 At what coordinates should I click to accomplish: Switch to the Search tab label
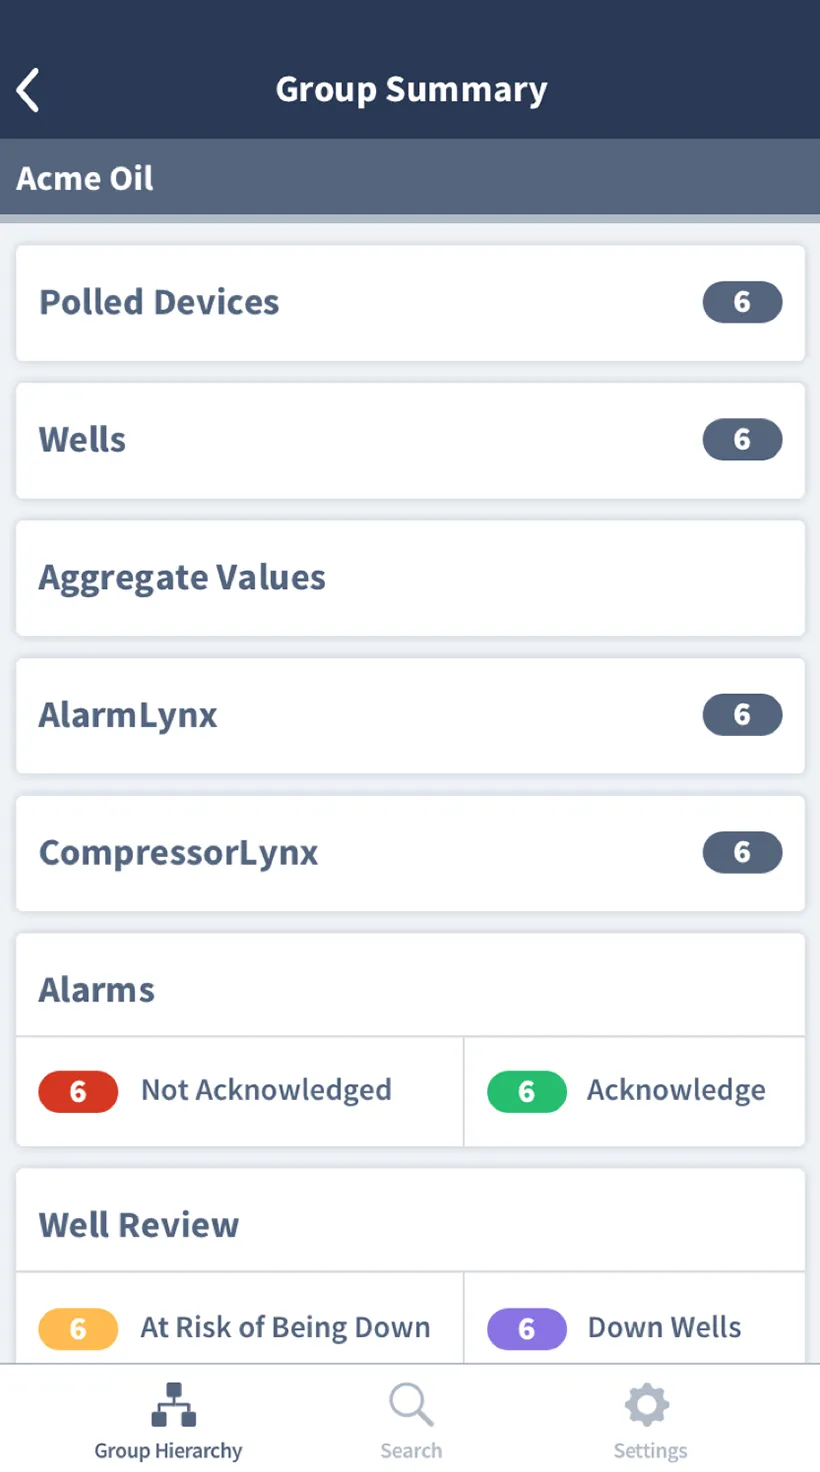coord(411,1451)
